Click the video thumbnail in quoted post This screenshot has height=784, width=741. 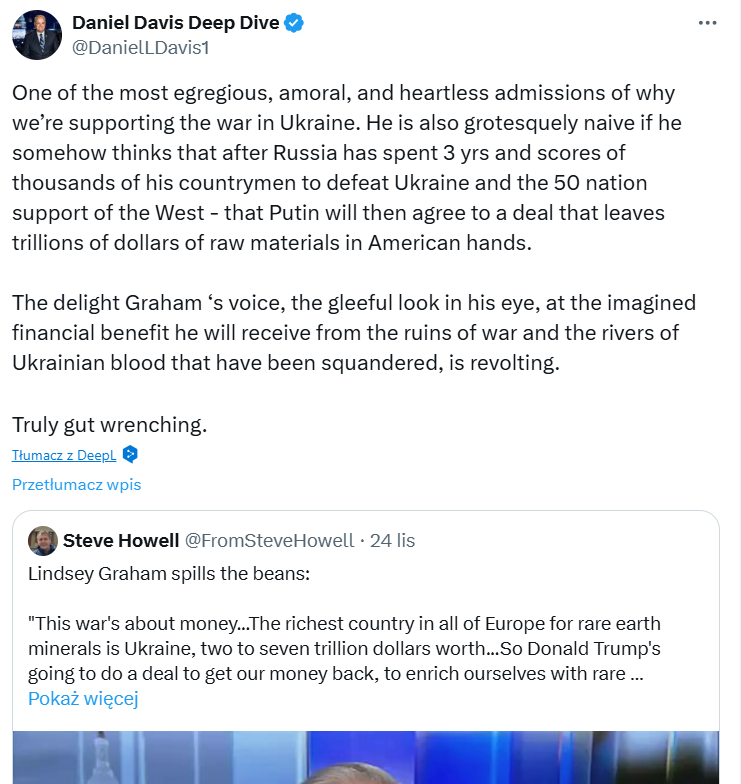366,757
